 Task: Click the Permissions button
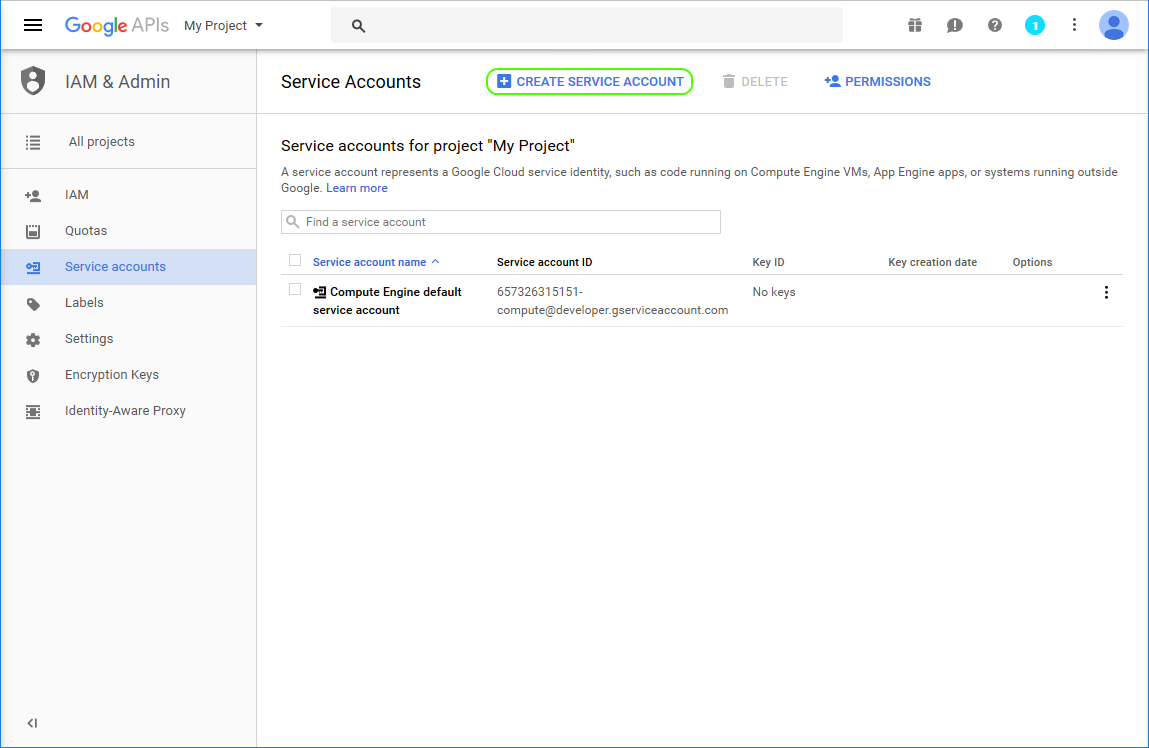(877, 82)
